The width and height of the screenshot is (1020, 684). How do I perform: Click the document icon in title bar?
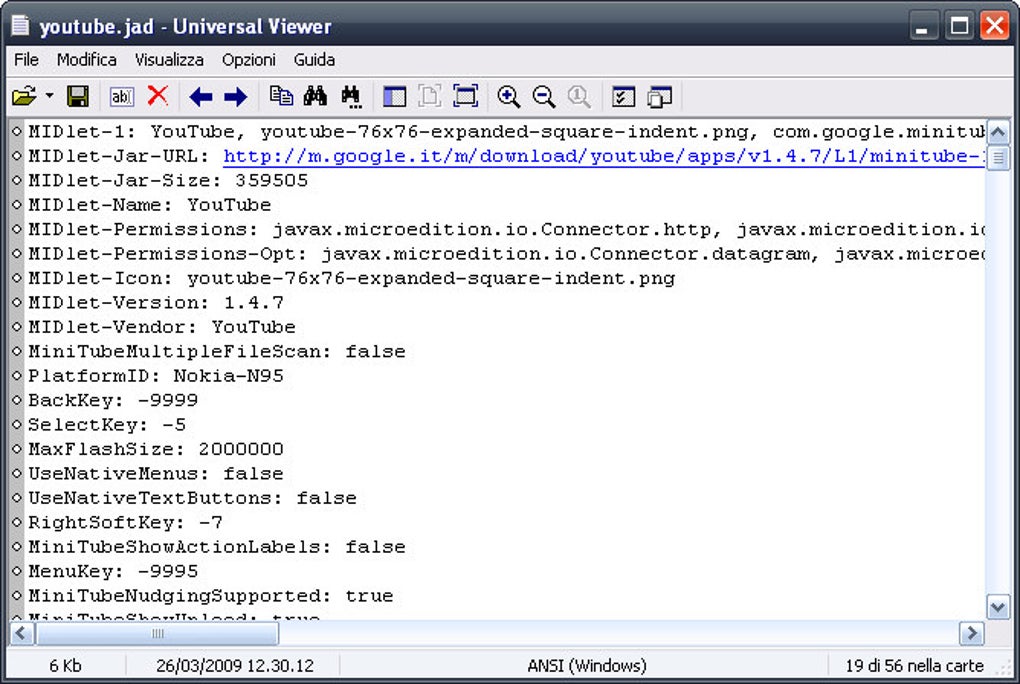click(21, 25)
